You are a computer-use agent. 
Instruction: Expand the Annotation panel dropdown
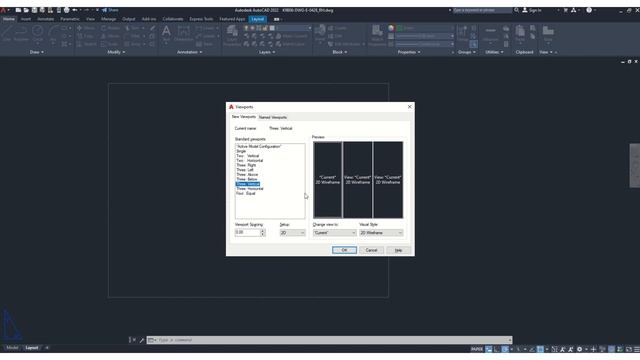pyautogui.click(x=189, y=52)
